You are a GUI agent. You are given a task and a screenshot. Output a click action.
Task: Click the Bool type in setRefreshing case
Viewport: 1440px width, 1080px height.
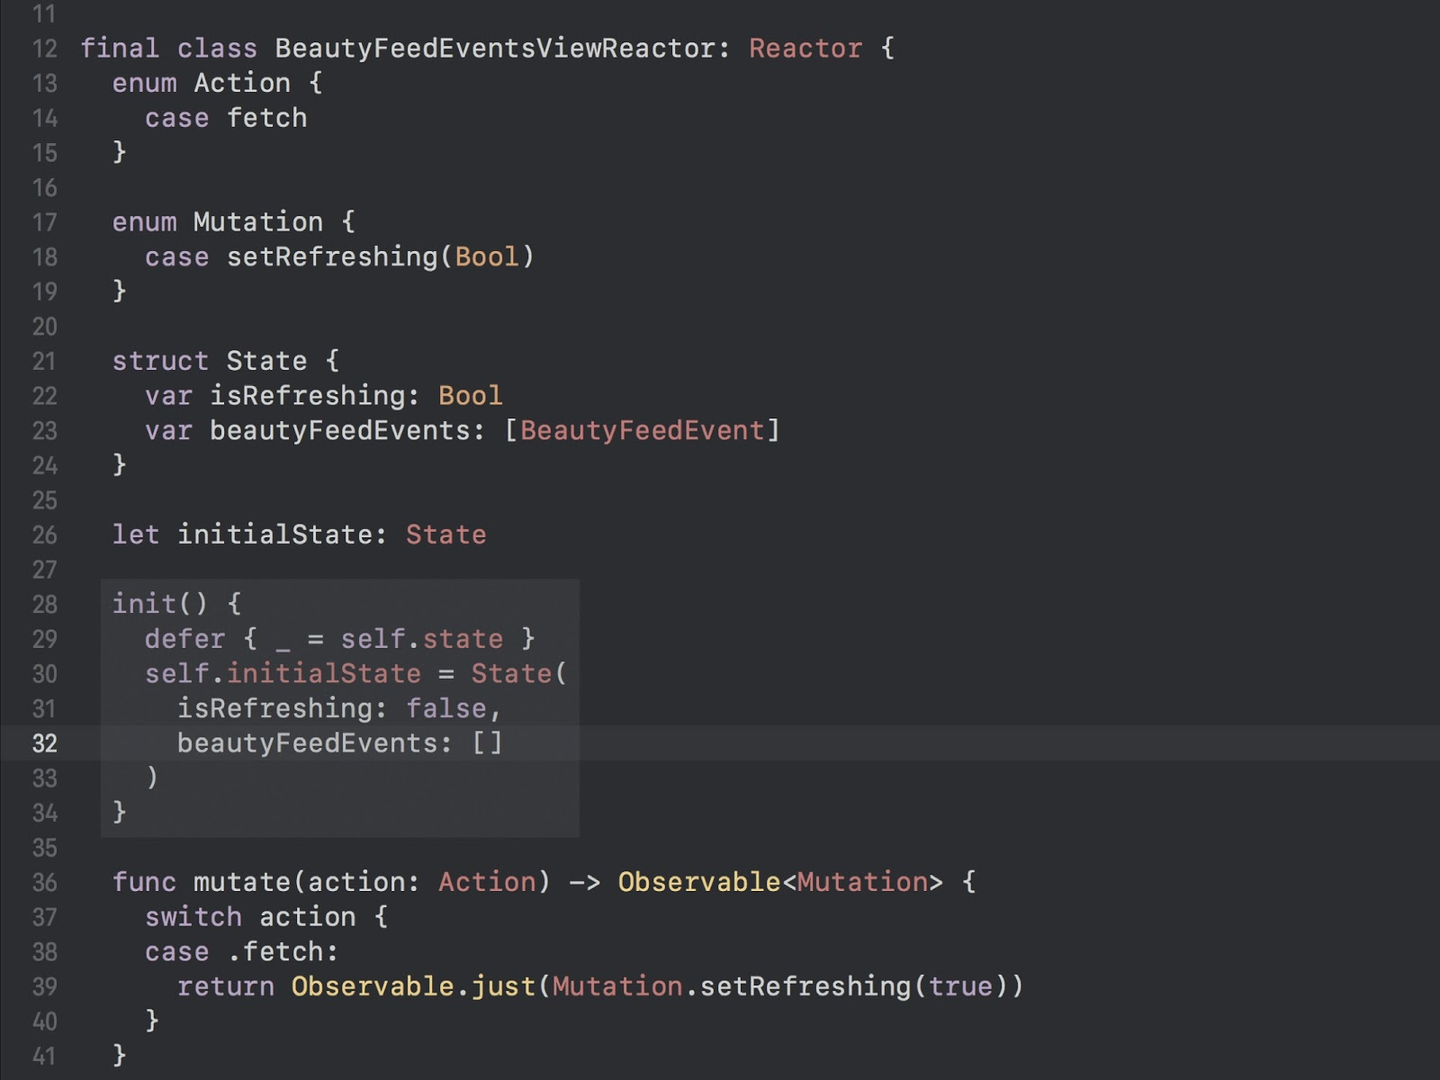coord(487,257)
